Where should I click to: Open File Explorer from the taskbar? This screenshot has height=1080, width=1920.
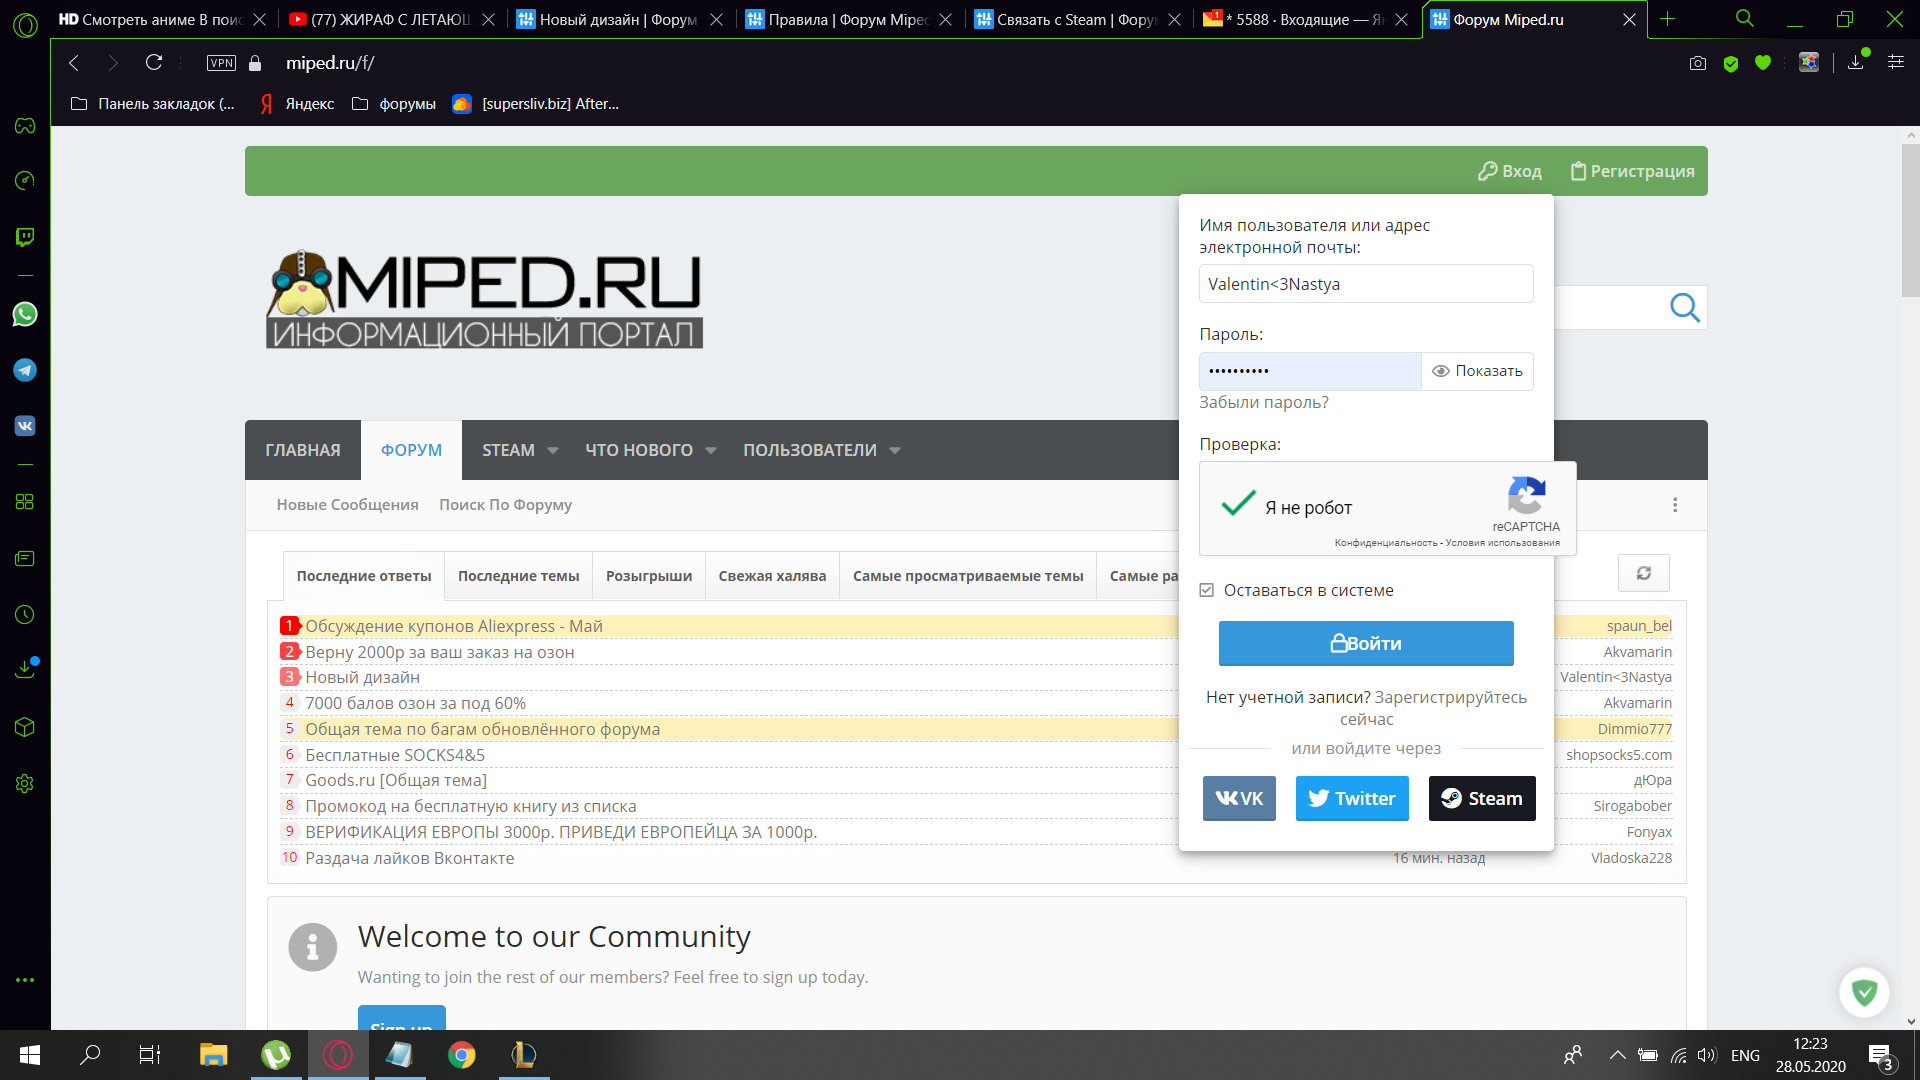214,1055
